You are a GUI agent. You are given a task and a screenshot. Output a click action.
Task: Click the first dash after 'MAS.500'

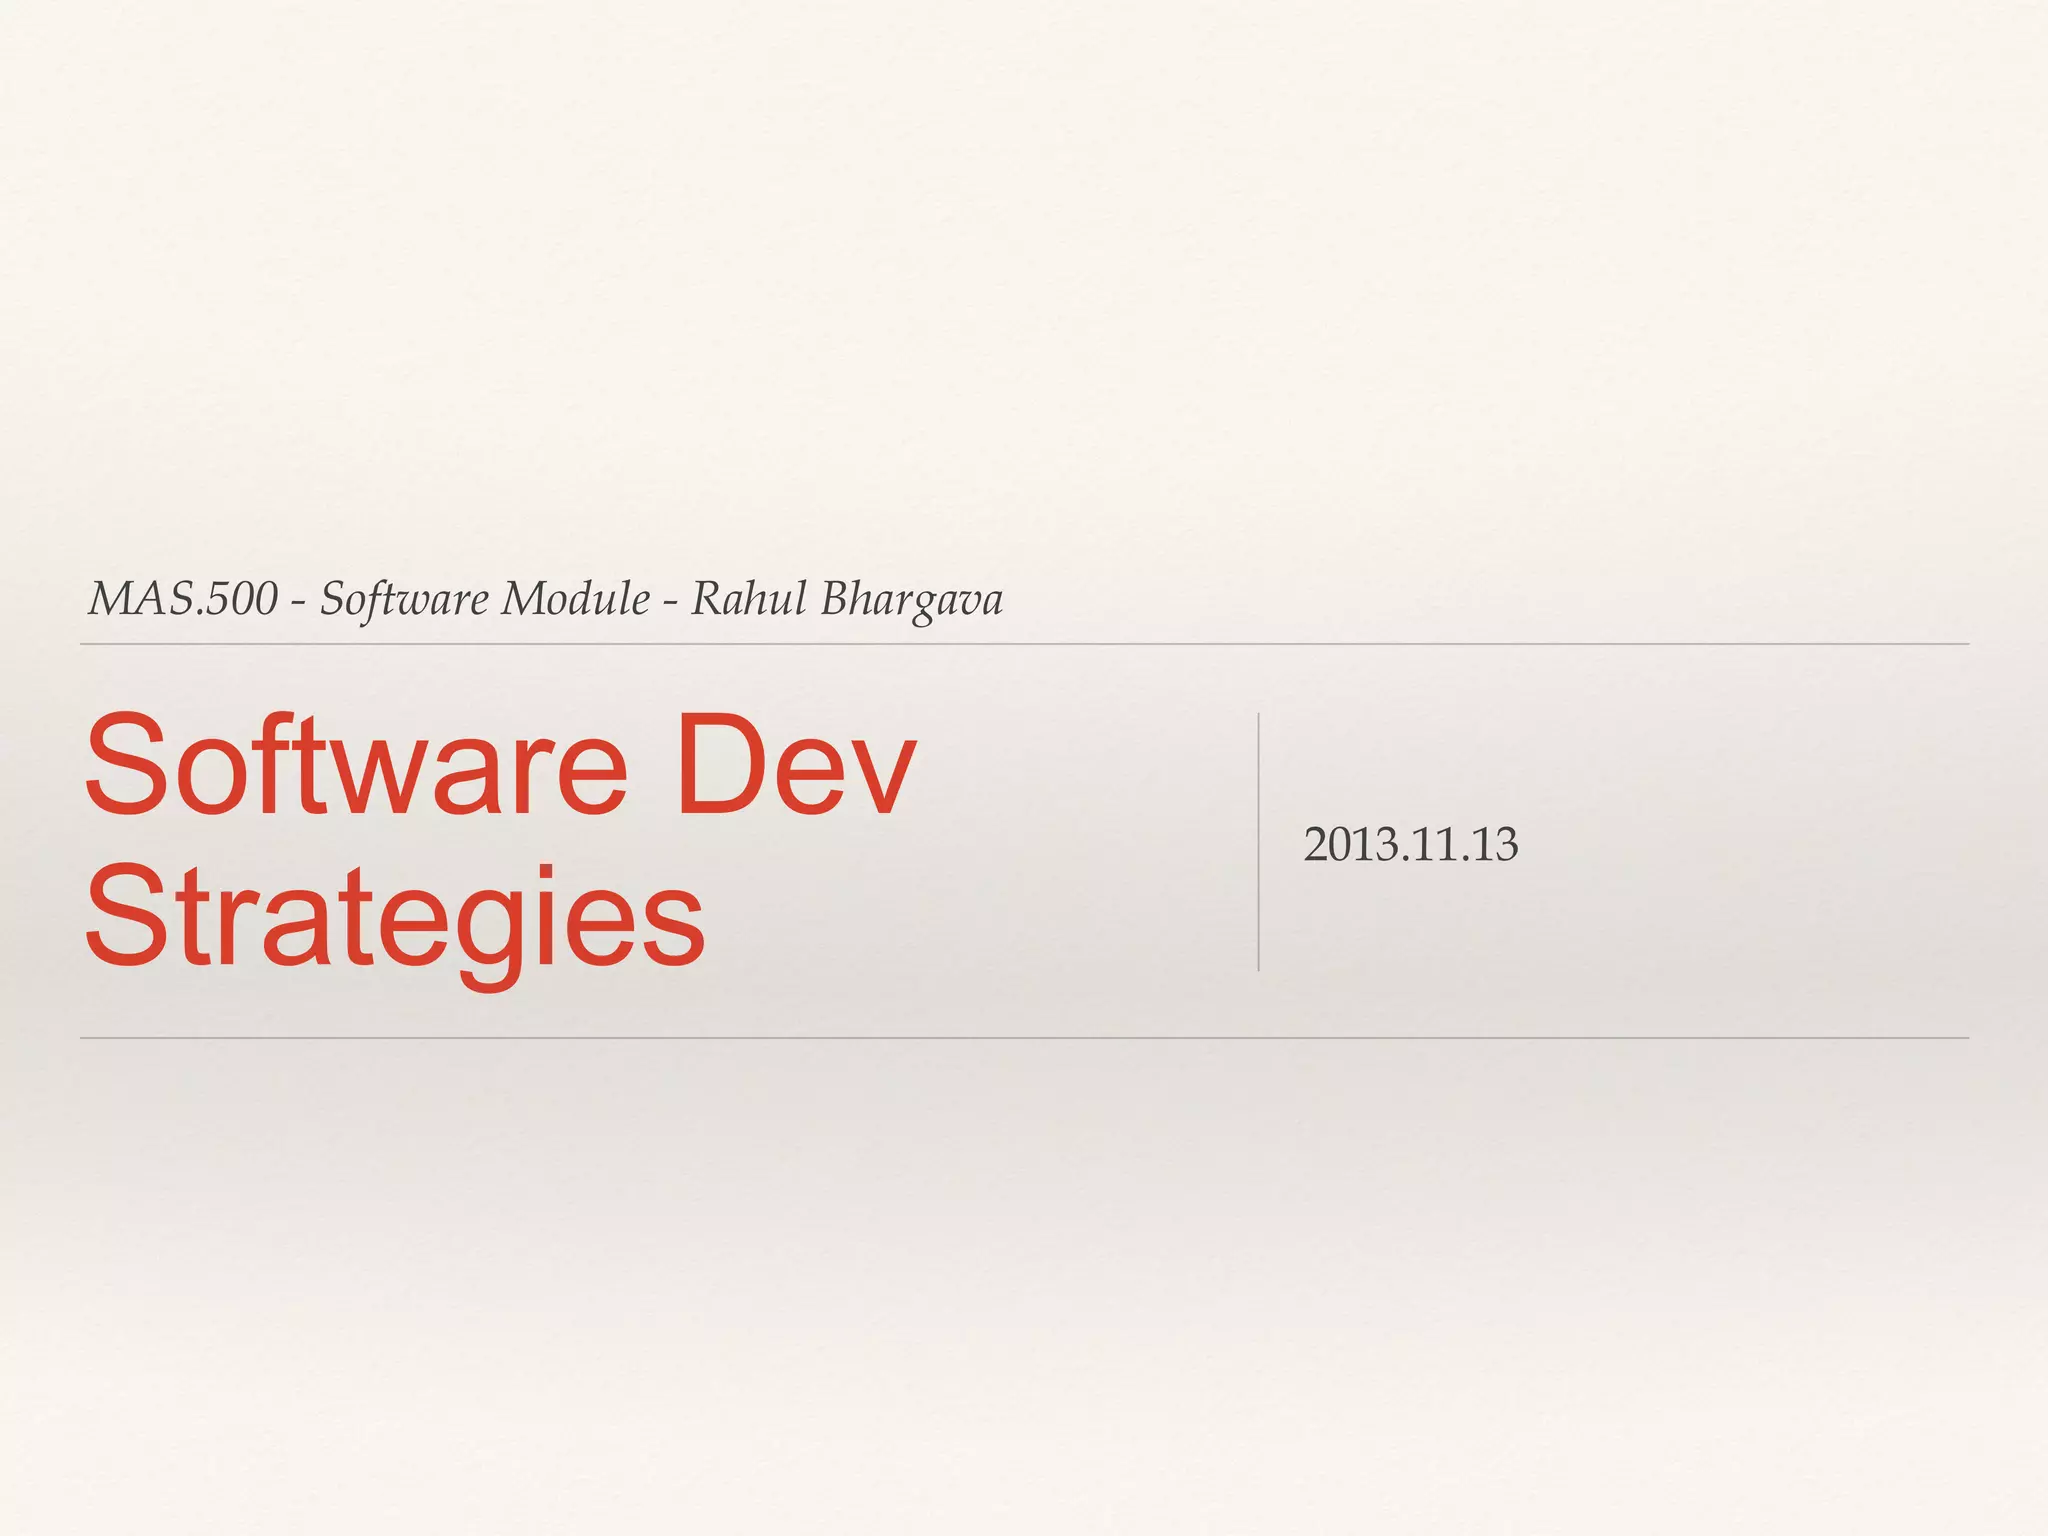pos(298,602)
